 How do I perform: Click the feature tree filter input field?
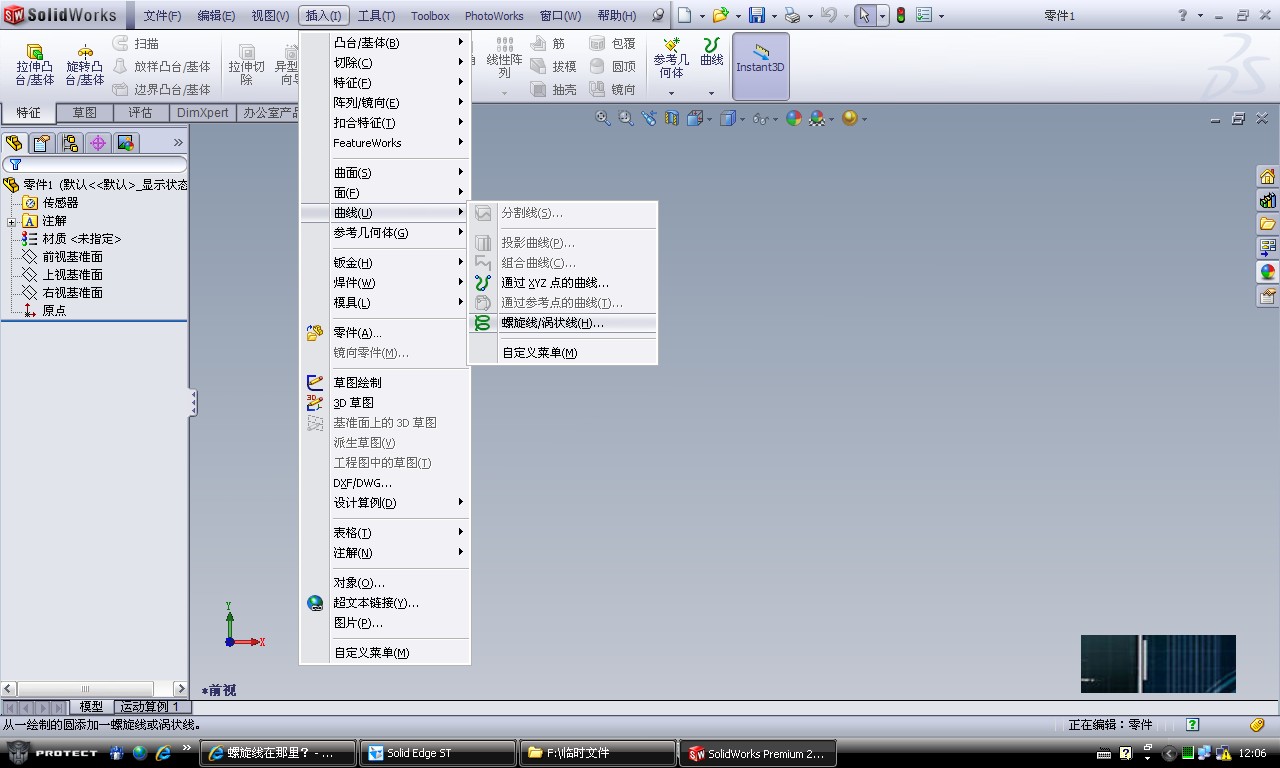click(x=94, y=164)
